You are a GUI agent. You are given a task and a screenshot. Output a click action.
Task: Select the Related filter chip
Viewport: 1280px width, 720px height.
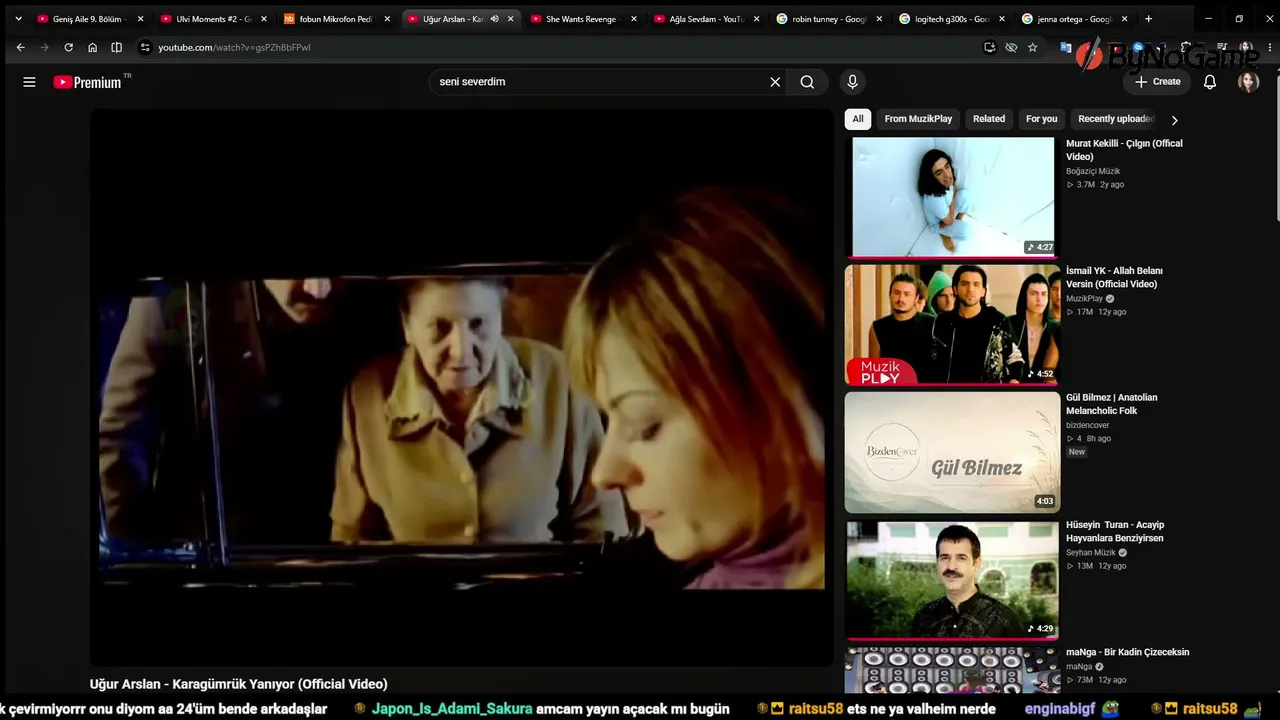click(989, 119)
